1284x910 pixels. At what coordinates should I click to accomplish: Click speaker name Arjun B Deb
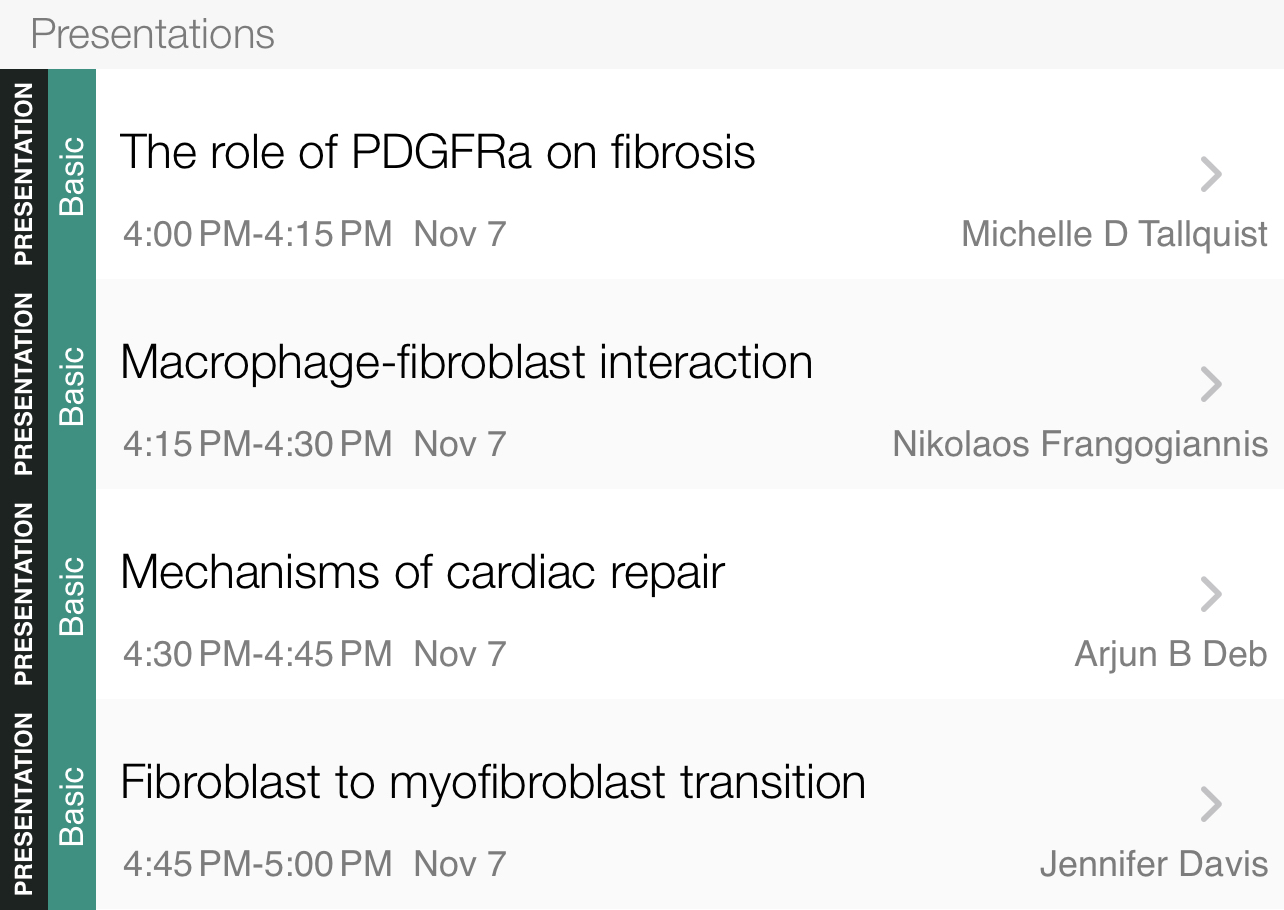coord(1171,654)
